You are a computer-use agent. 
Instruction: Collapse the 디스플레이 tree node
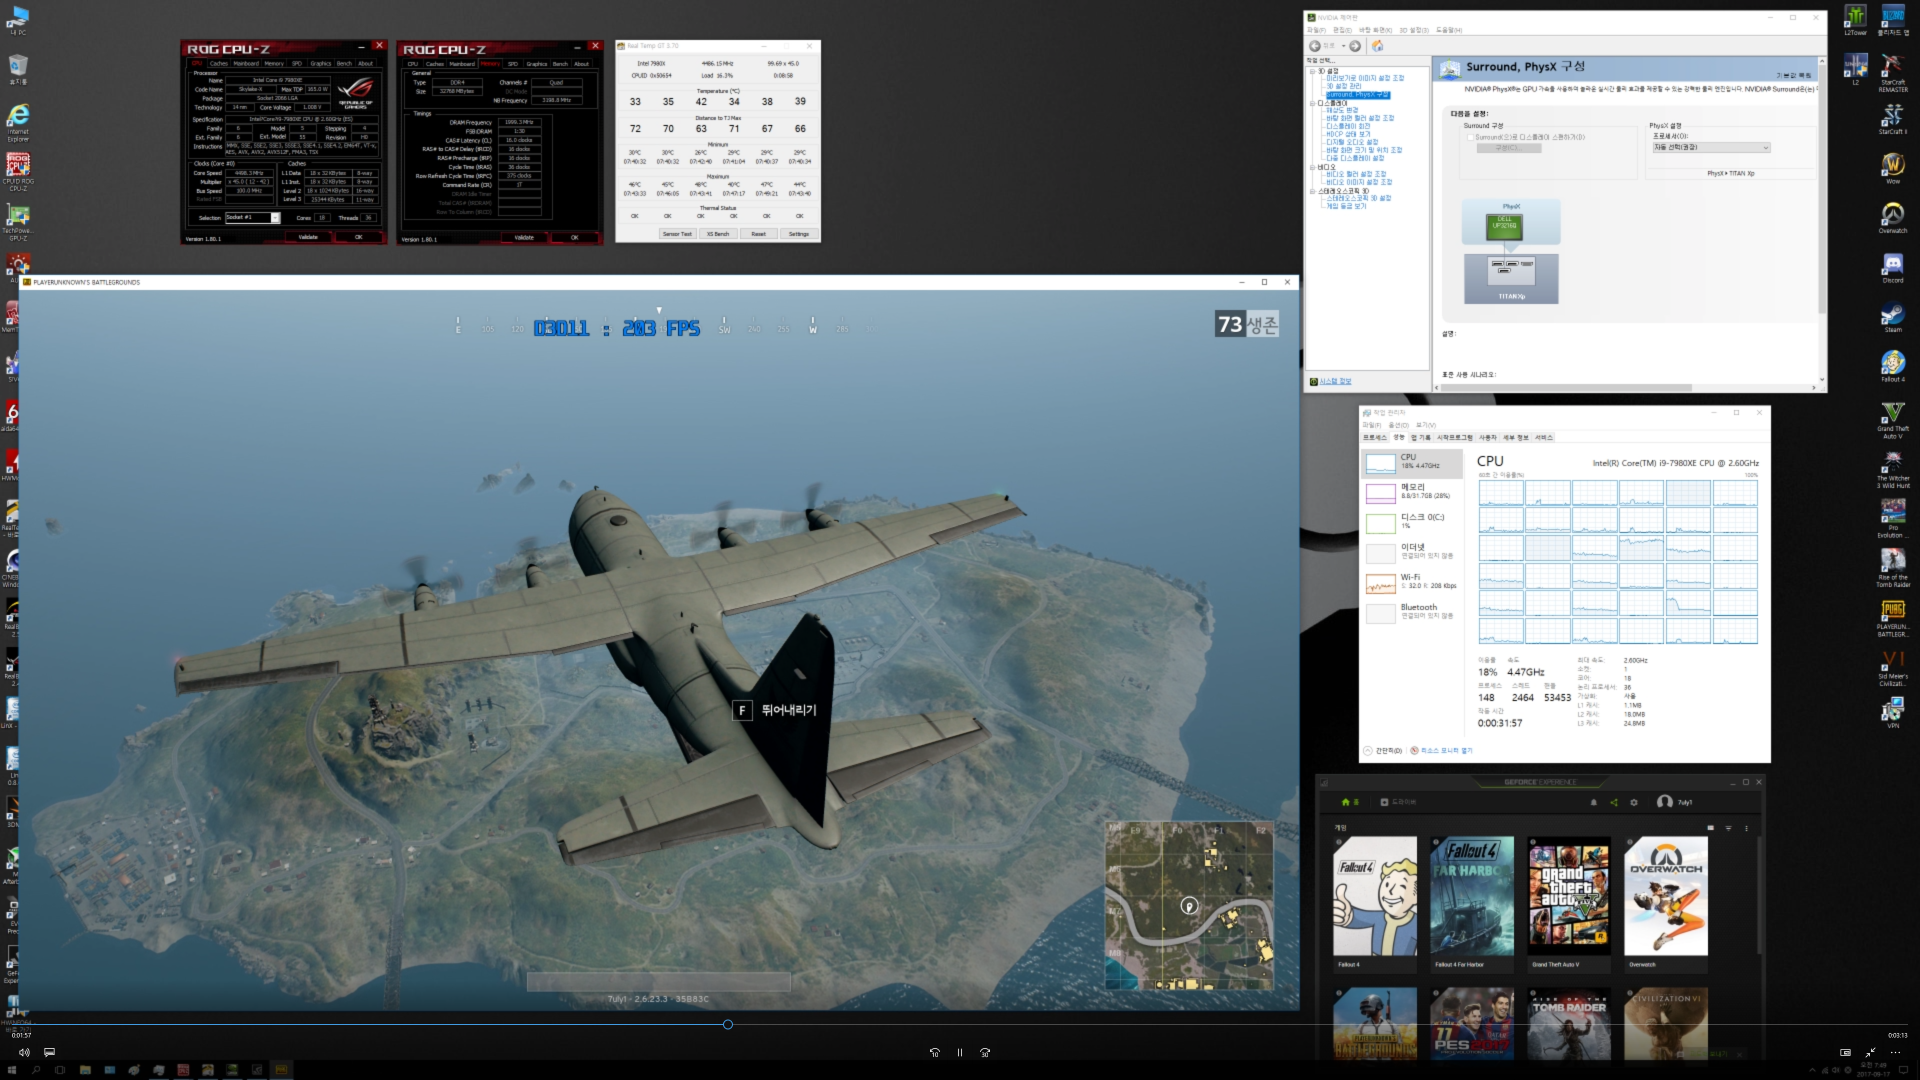1313,103
